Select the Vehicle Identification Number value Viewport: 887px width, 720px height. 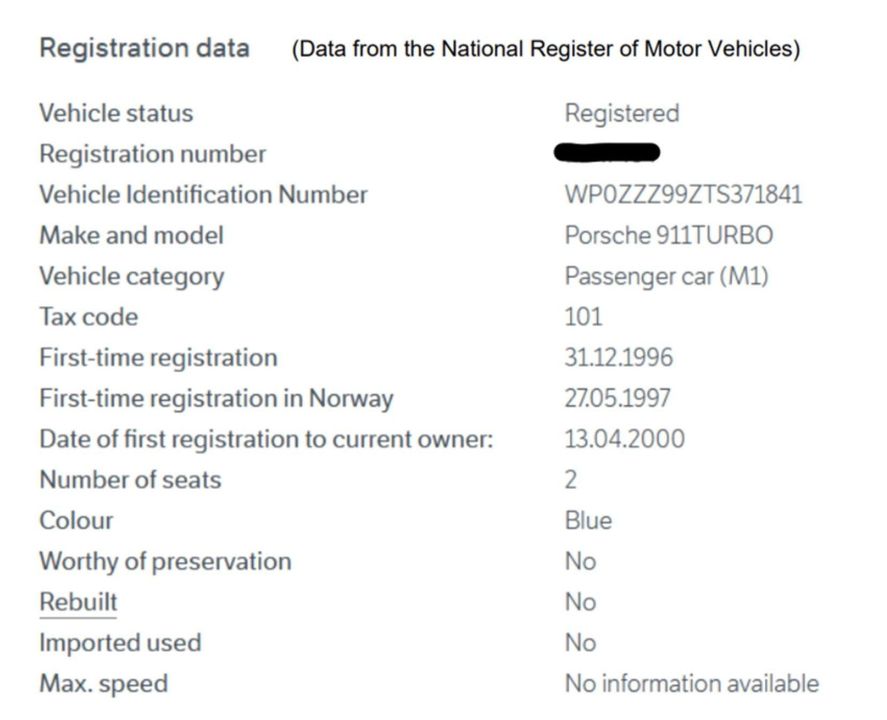[x=683, y=195]
